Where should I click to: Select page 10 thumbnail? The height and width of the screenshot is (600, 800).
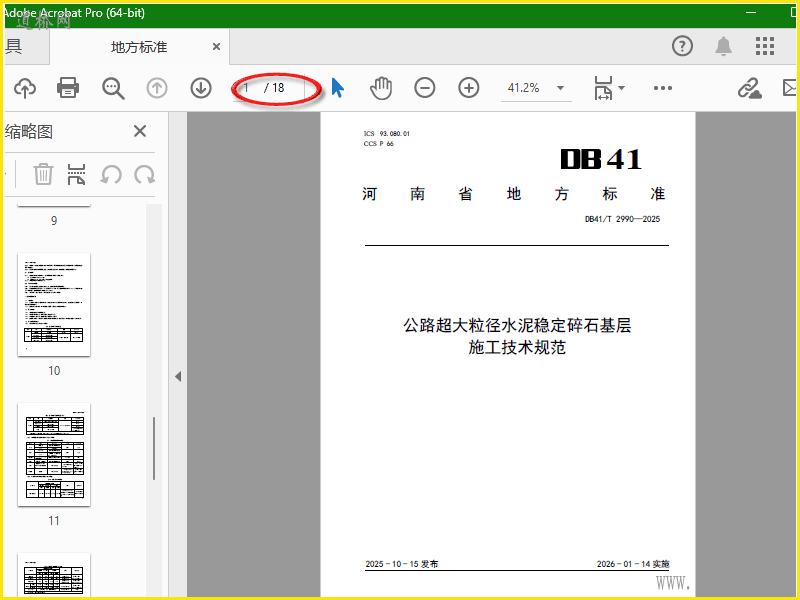pos(54,305)
